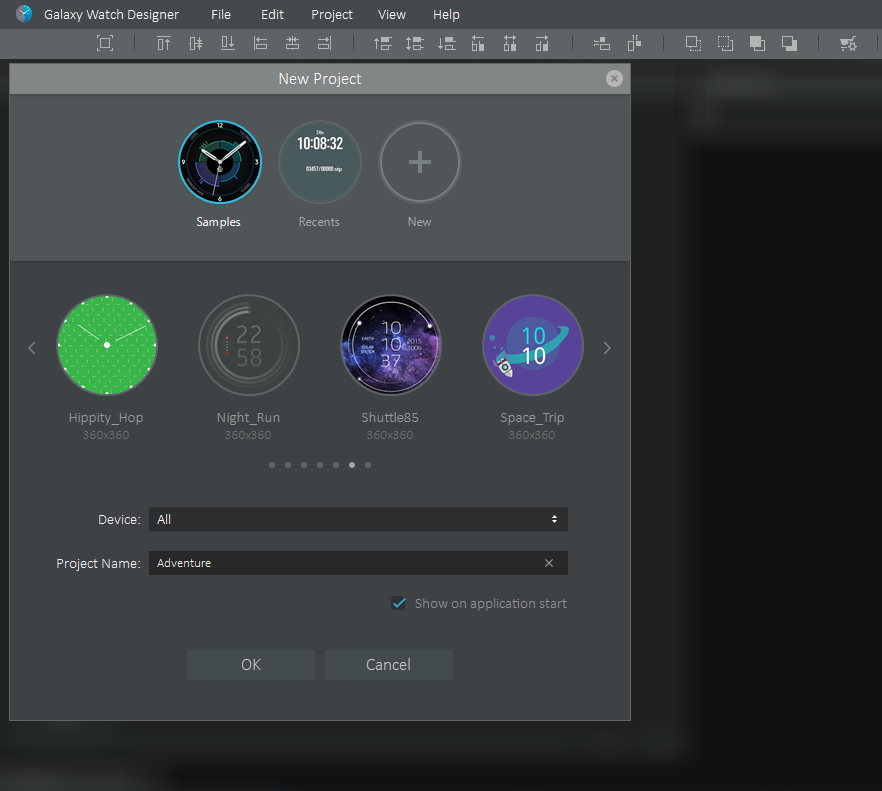Viewport: 882px width, 791px height.
Task: Choose the Space_Trip sample watch face
Action: [533, 345]
